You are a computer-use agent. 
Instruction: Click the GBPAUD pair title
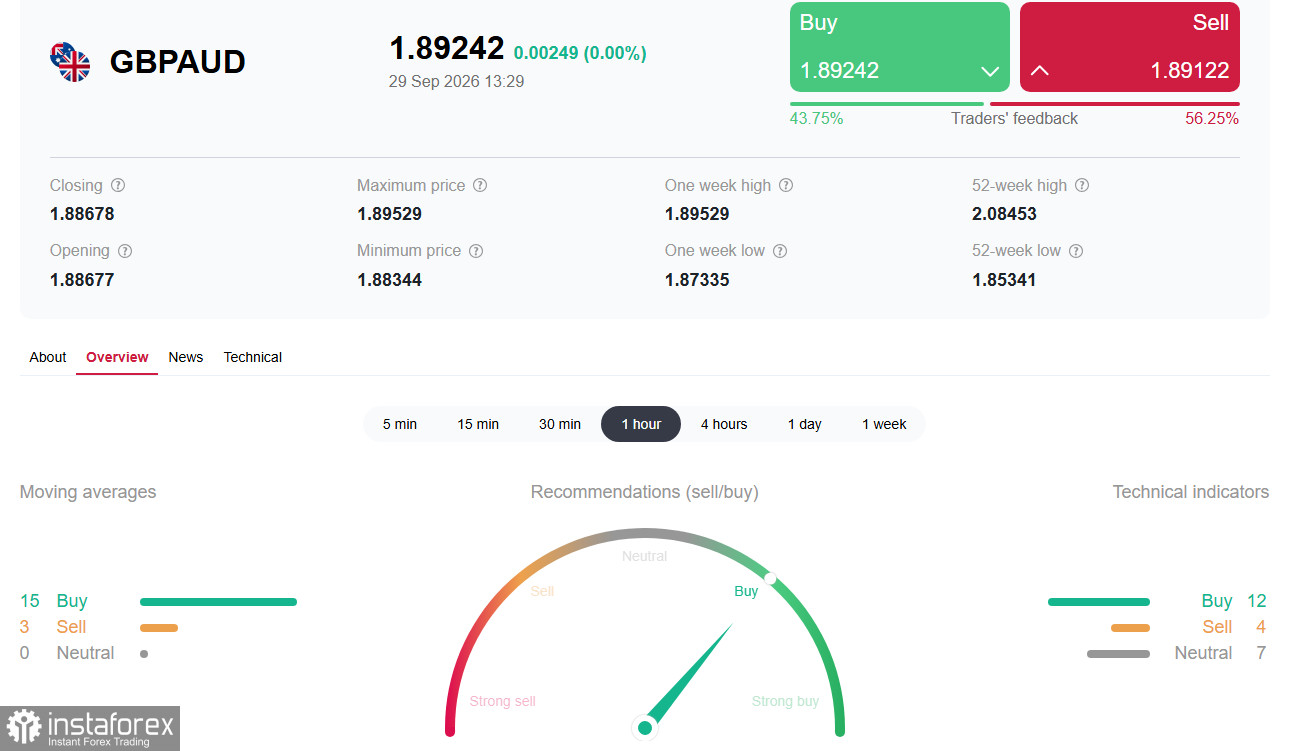[178, 62]
